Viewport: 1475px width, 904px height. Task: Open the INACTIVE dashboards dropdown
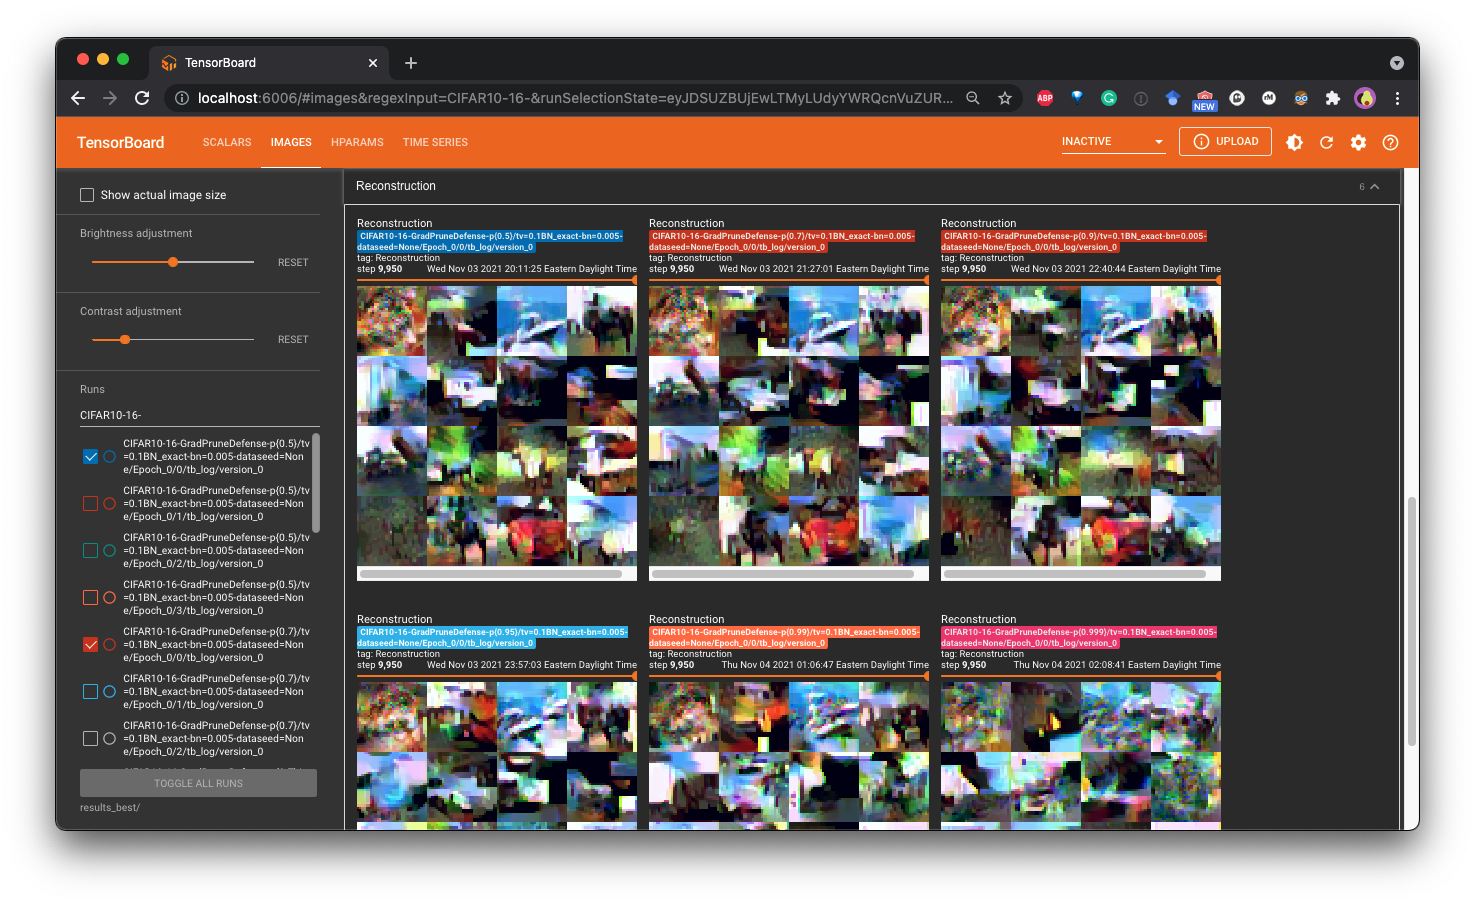pos(1113,142)
